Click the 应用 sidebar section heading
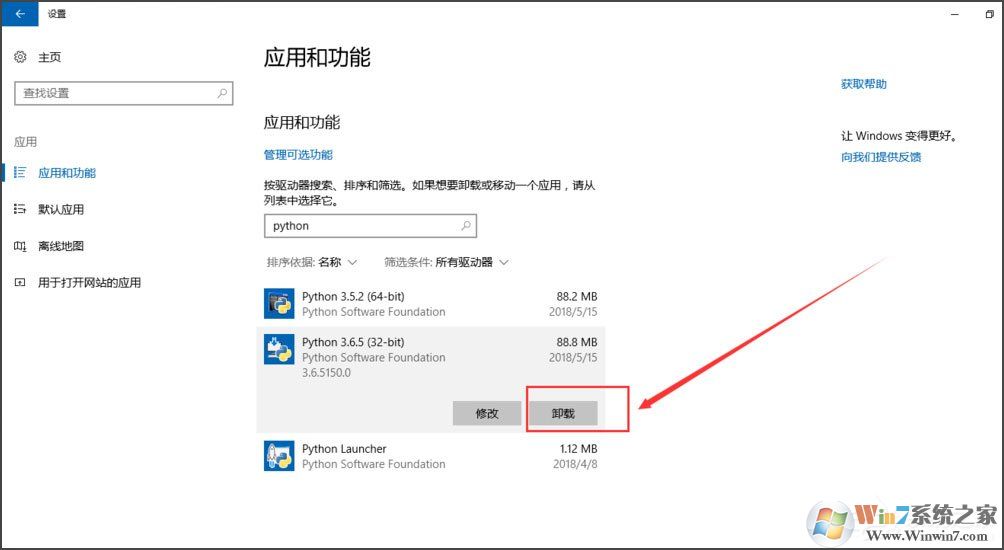The width and height of the screenshot is (1004, 550). tap(26, 142)
